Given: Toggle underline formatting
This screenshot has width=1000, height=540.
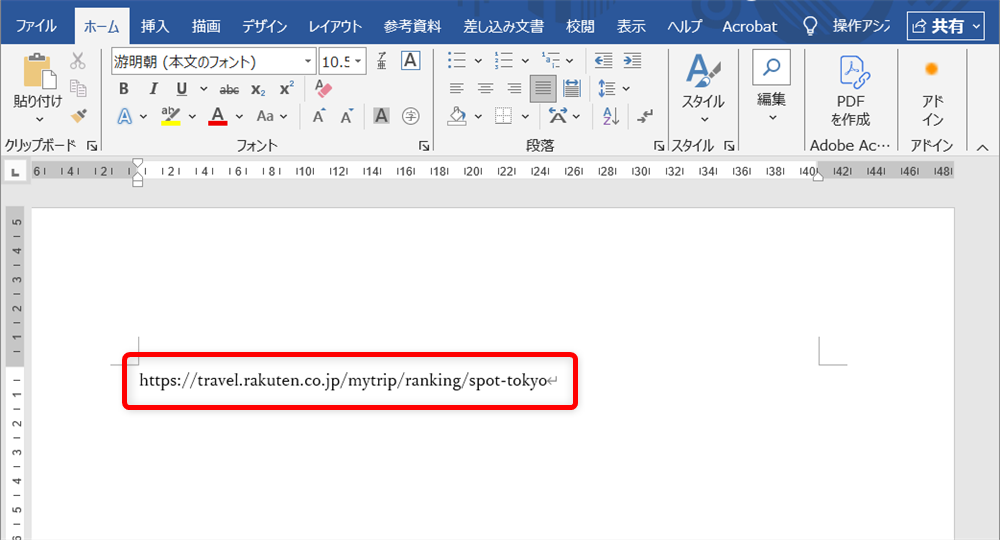Looking at the screenshot, I should (182, 89).
